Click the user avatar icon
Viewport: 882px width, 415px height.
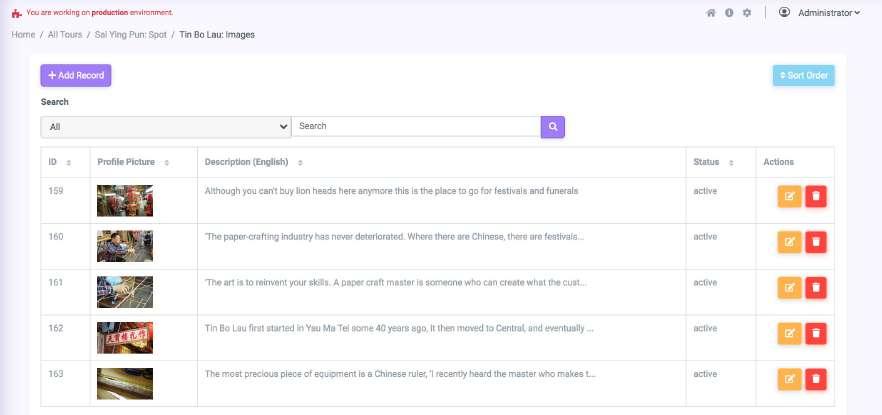[x=784, y=12]
